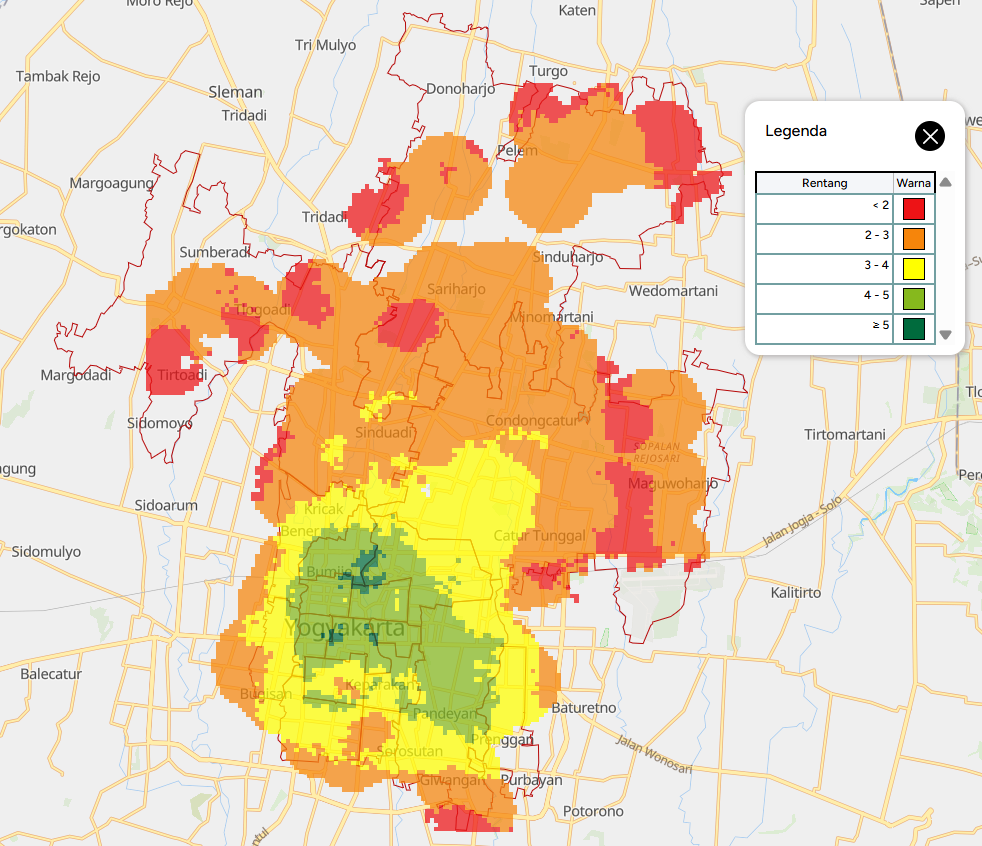982x846 pixels.
Task: Select the red swatch for range < 2
Action: (x=914, y=209)
